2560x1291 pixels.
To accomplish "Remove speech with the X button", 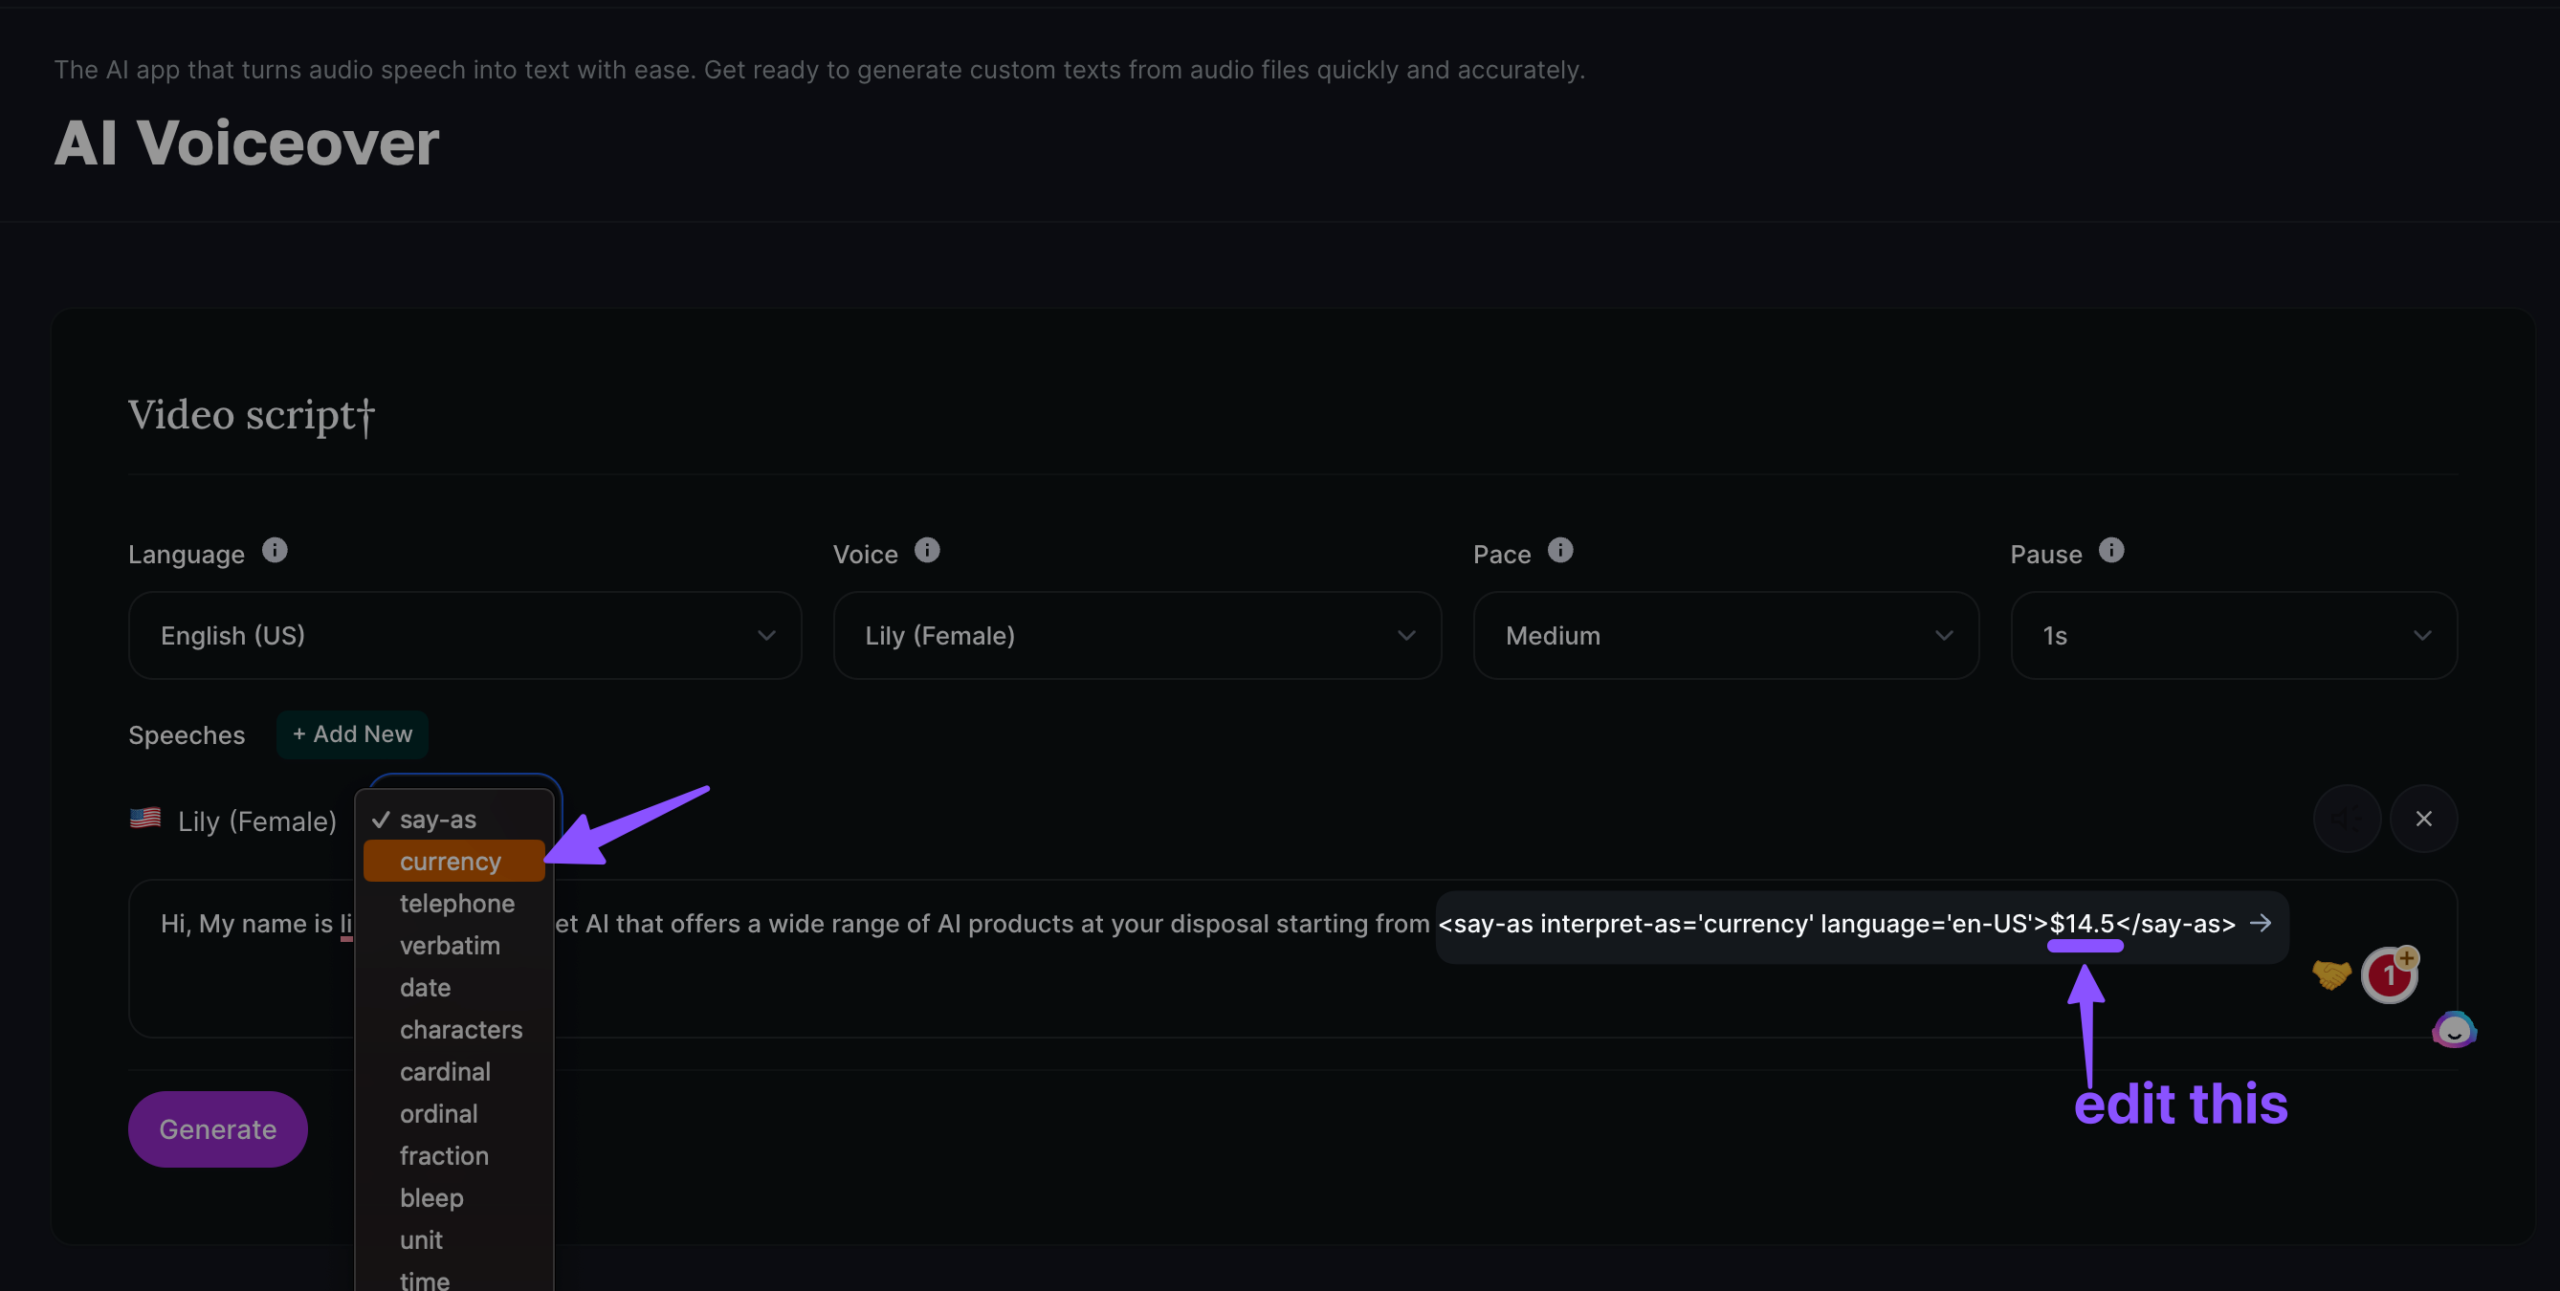I will 2423,819.
